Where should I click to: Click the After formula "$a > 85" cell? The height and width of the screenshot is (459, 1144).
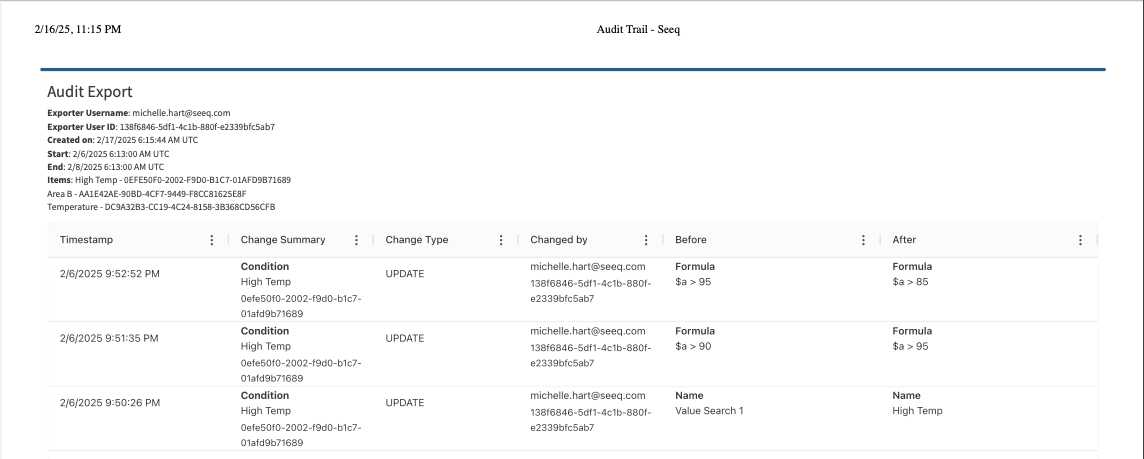(912, 282)
